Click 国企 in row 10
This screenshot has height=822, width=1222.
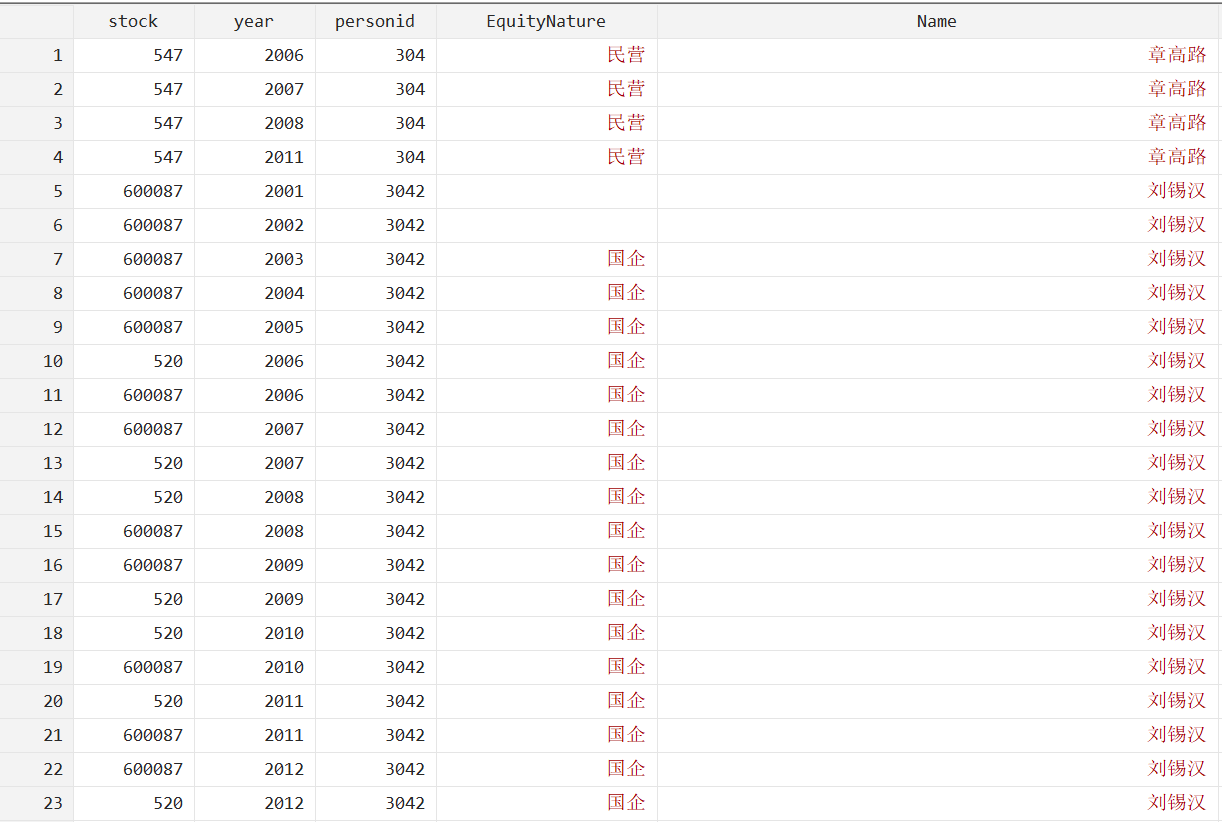(x=626, y=361)
